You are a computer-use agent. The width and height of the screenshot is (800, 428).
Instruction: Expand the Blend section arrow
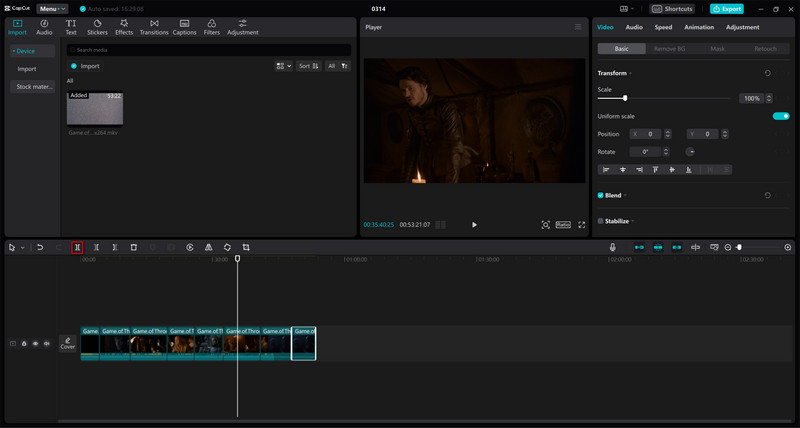click(x=626, y=196)
